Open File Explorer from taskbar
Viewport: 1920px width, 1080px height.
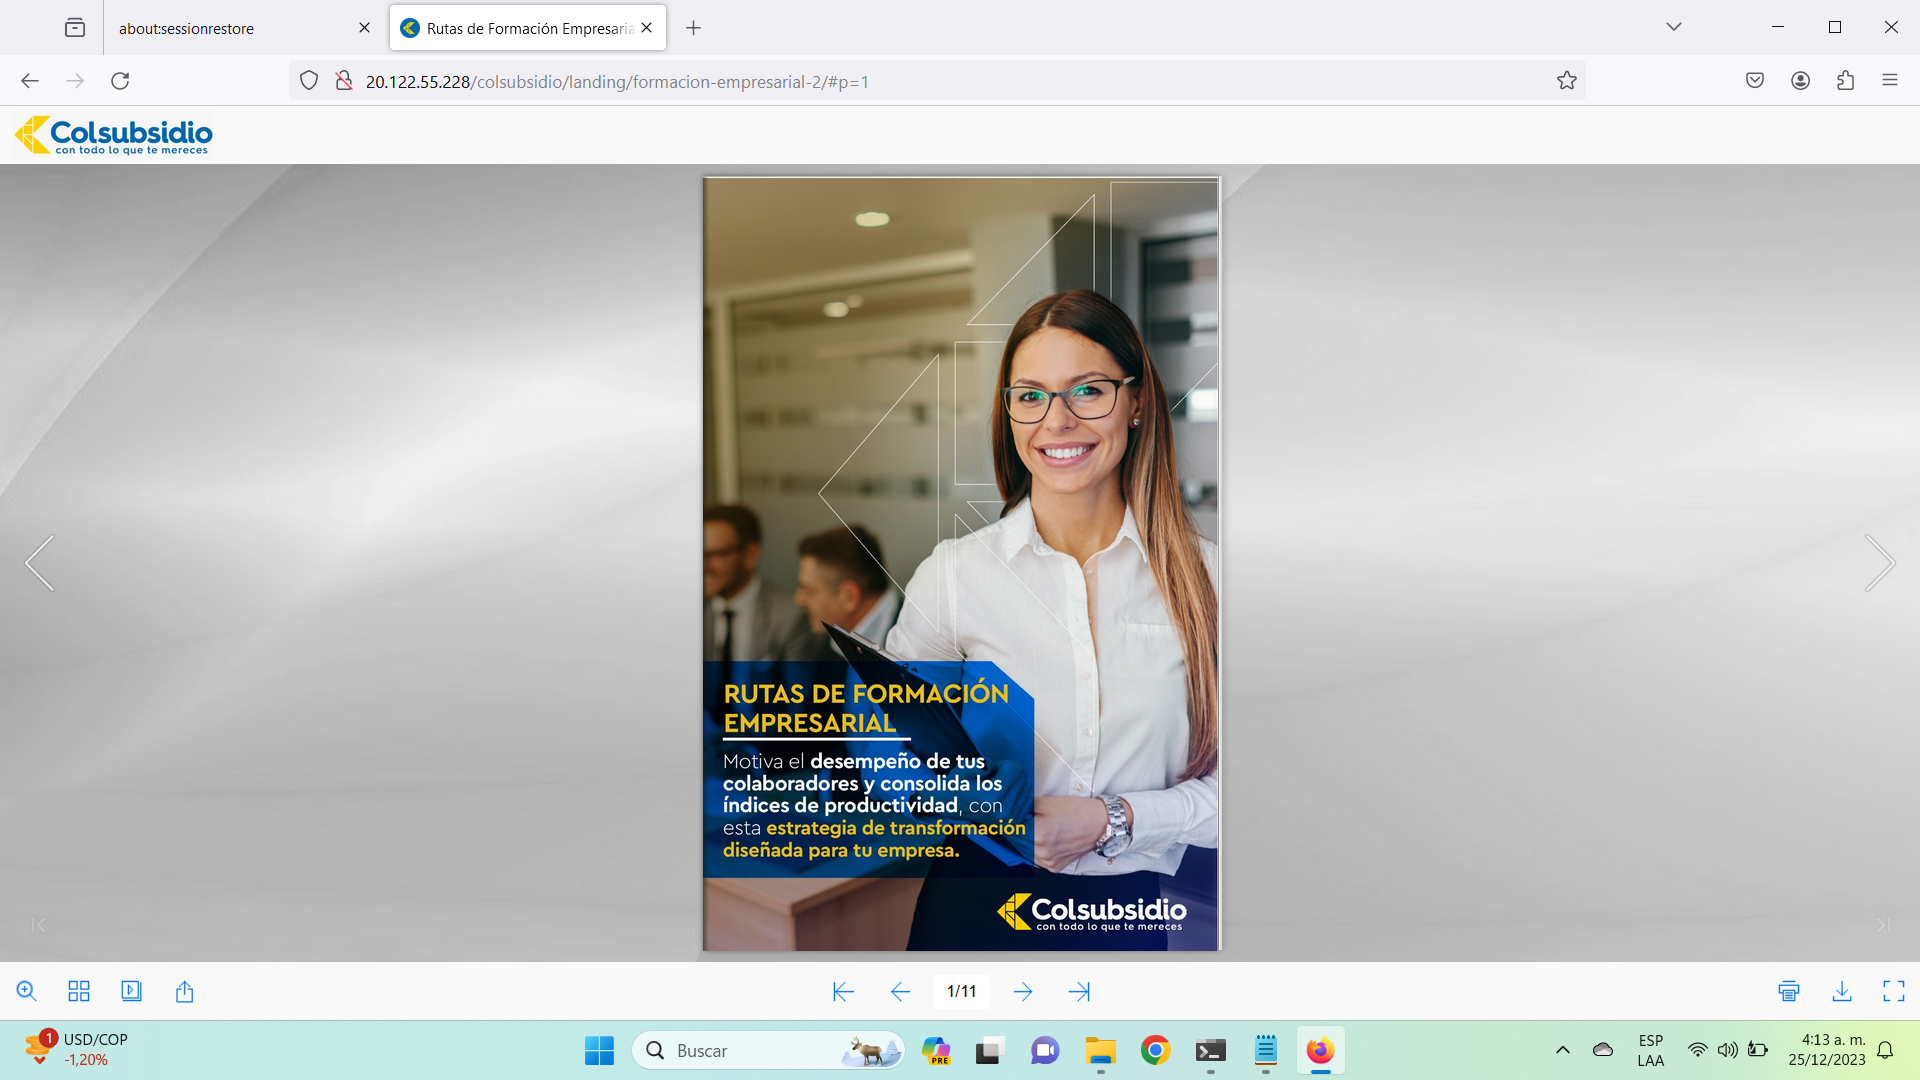click(1100, 1051)
